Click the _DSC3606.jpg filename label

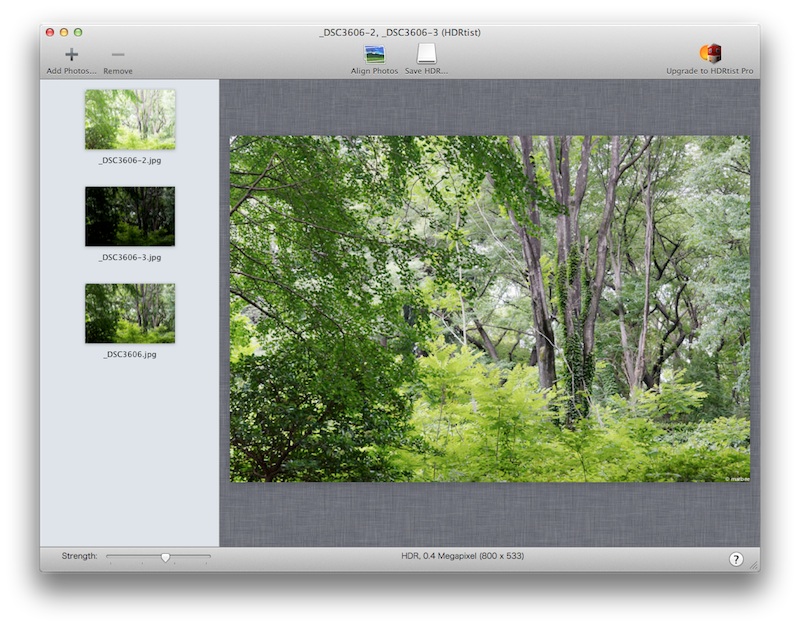coord(130,354)
